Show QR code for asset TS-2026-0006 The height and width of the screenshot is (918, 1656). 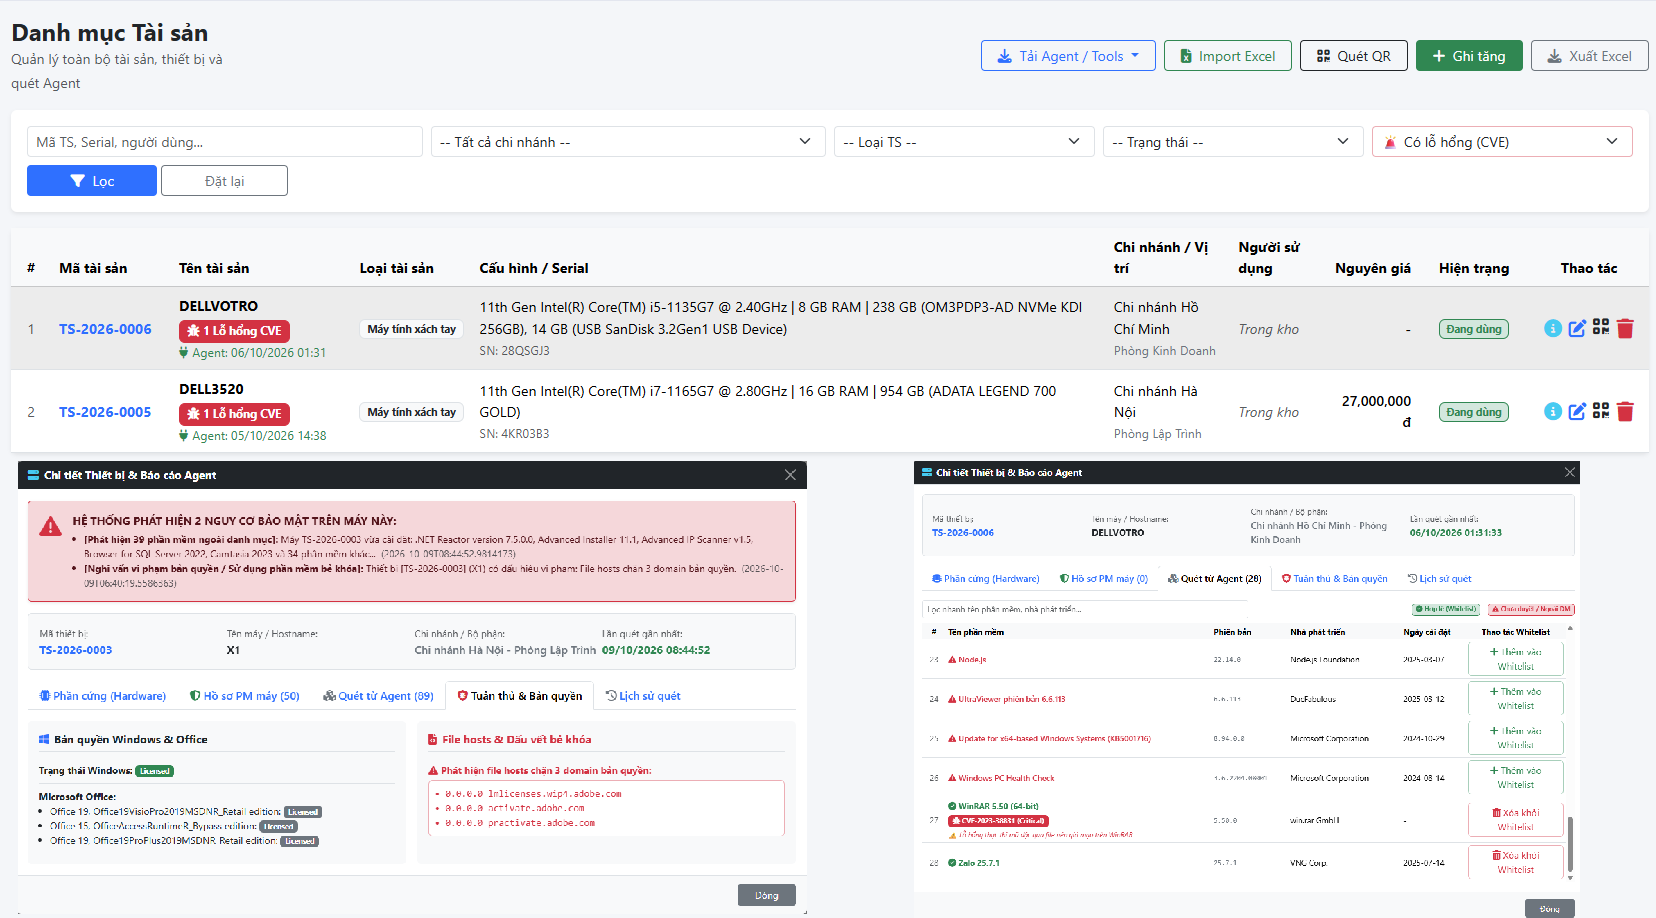1601,327
